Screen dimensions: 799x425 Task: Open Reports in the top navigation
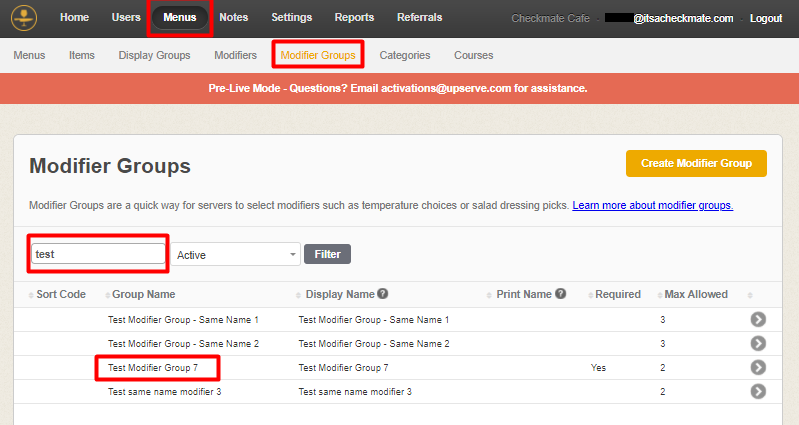pos(354,18)
